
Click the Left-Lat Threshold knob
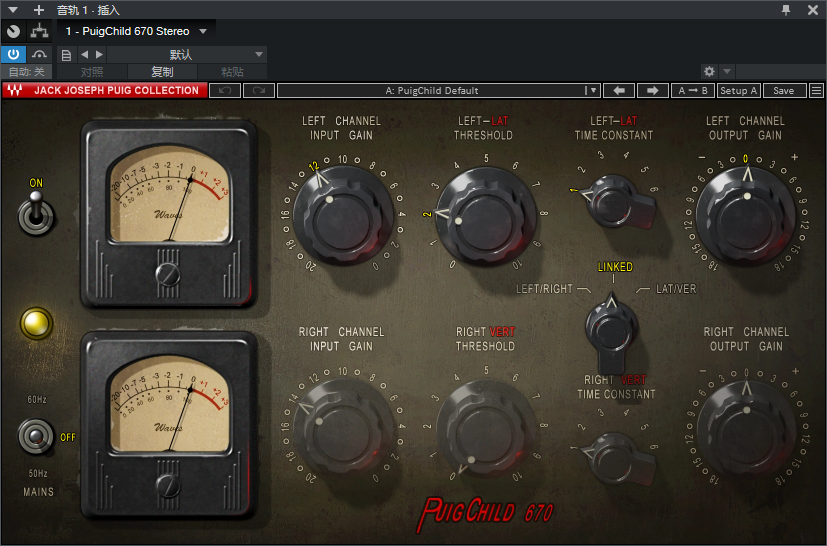tap(486, 216)
